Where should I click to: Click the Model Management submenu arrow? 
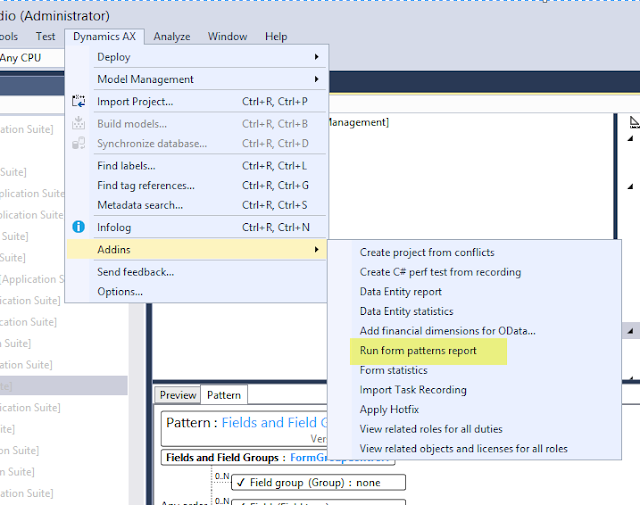click(x=316, y=79)
